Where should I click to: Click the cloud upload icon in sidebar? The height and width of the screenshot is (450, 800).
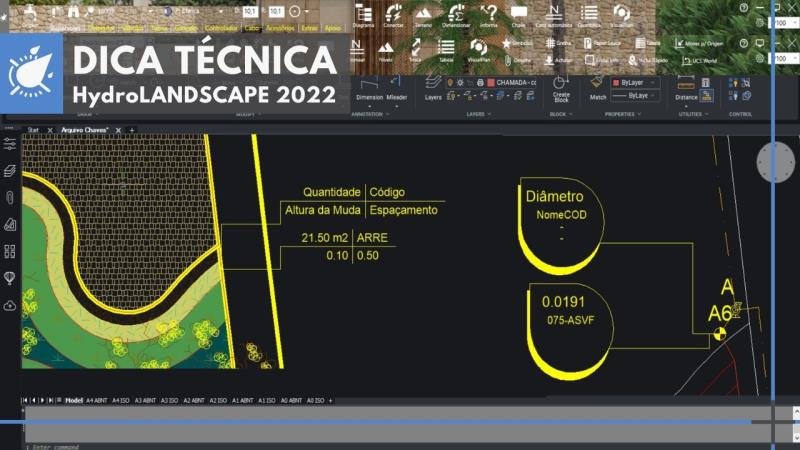pos(10,306)
